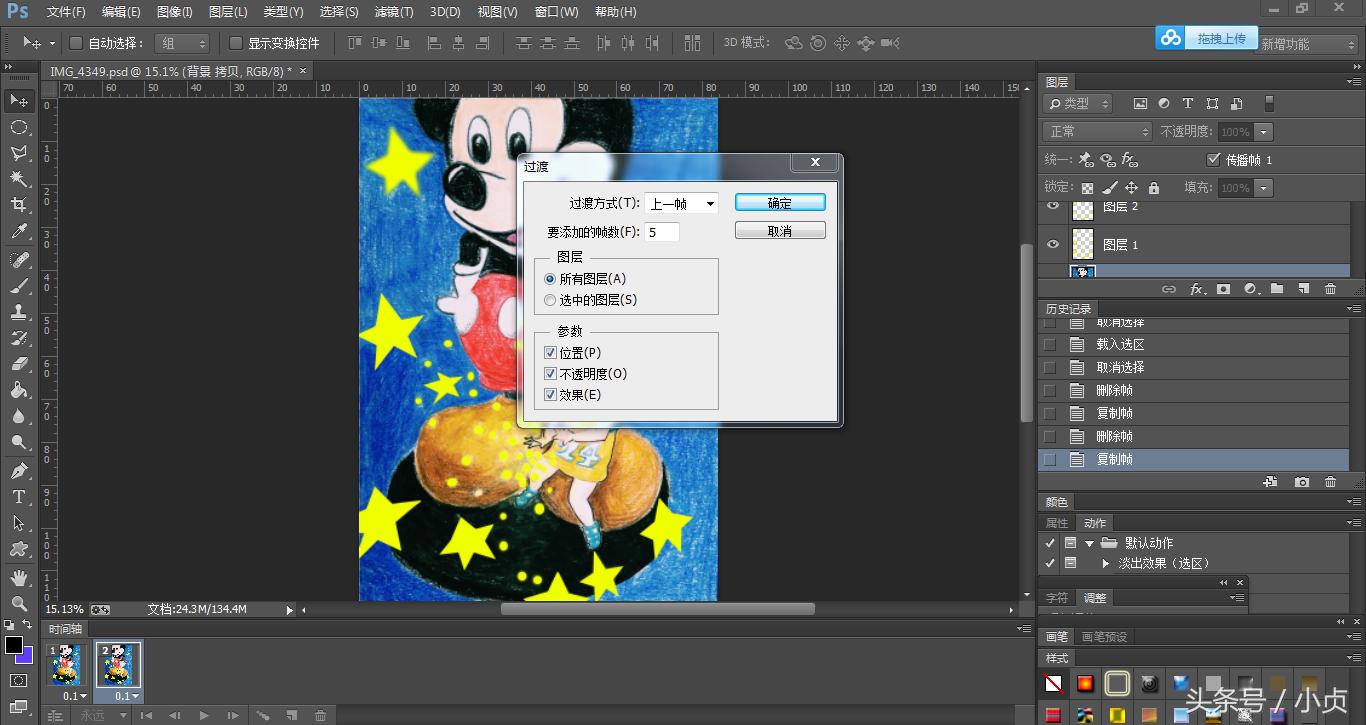Uncheck 位置(P) in the 过渡 dialog
1366x725 pixels.
tap(550, 352)
